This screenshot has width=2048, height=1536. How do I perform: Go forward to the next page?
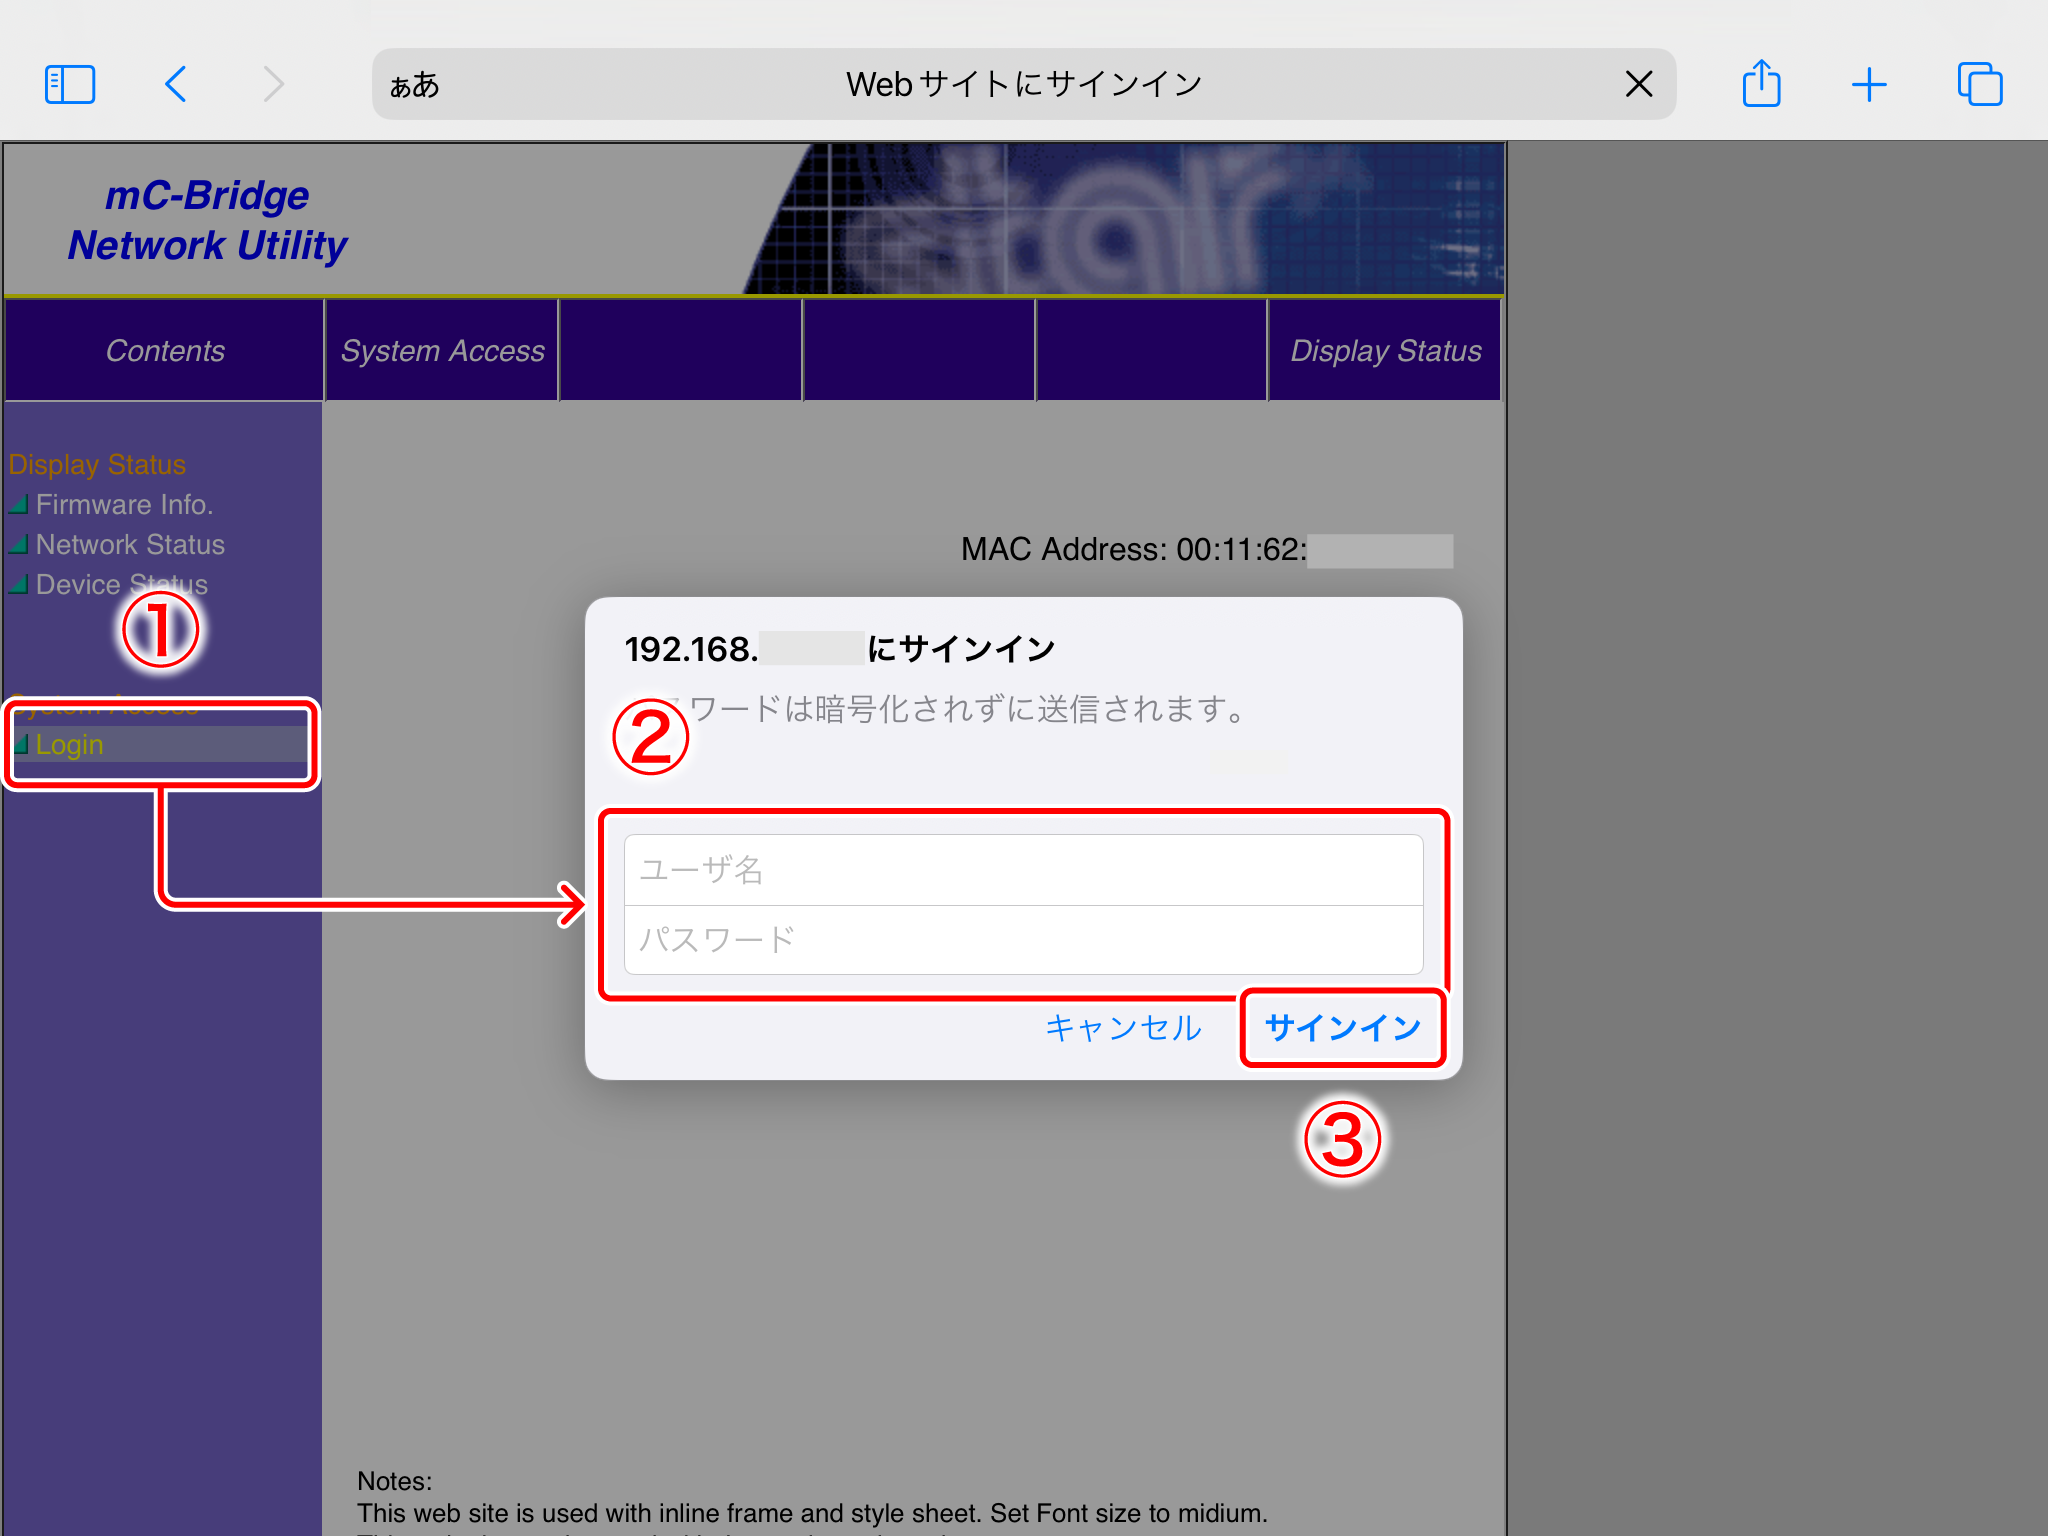point(273,84)
